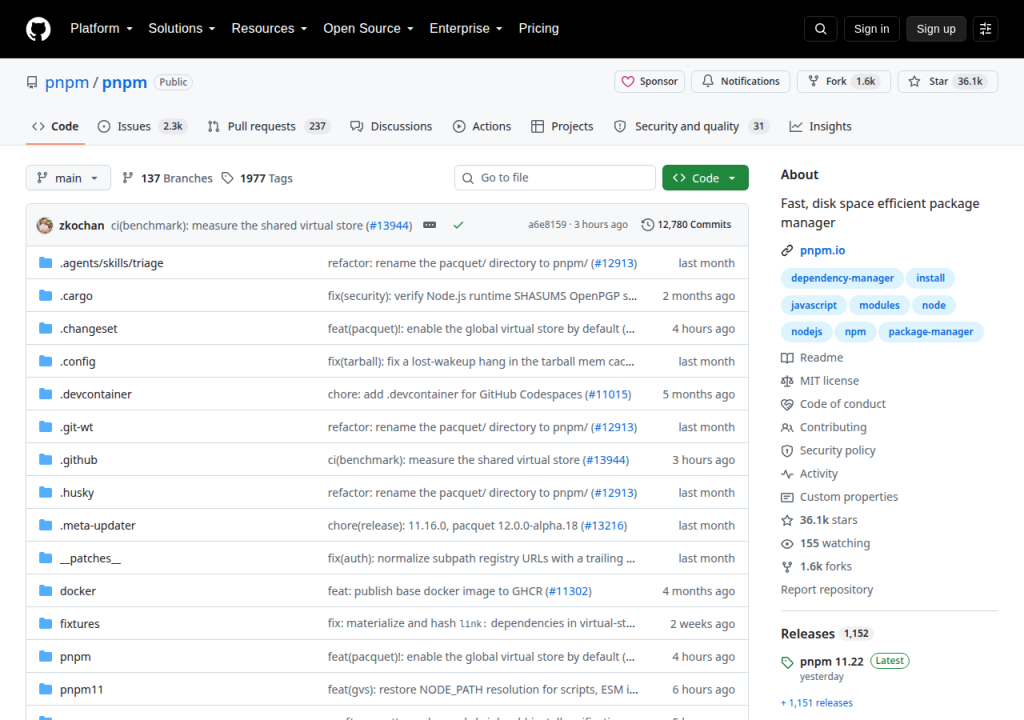
Task: Expand the Platform menu
Action: (x=101, y=29)
